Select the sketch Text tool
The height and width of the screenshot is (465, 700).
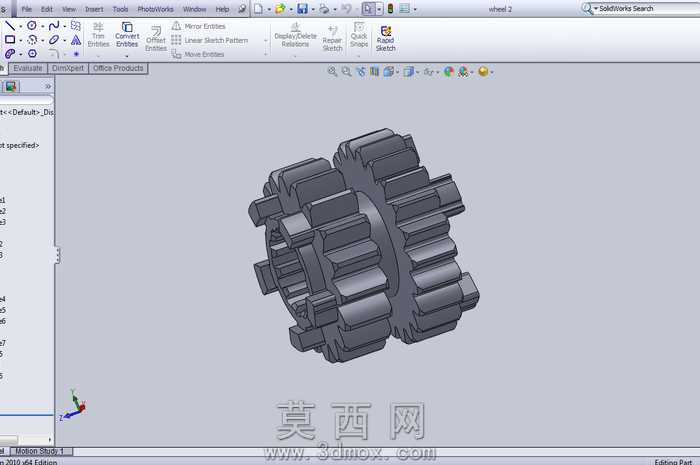pyautogui.click(x=76, y=40)
